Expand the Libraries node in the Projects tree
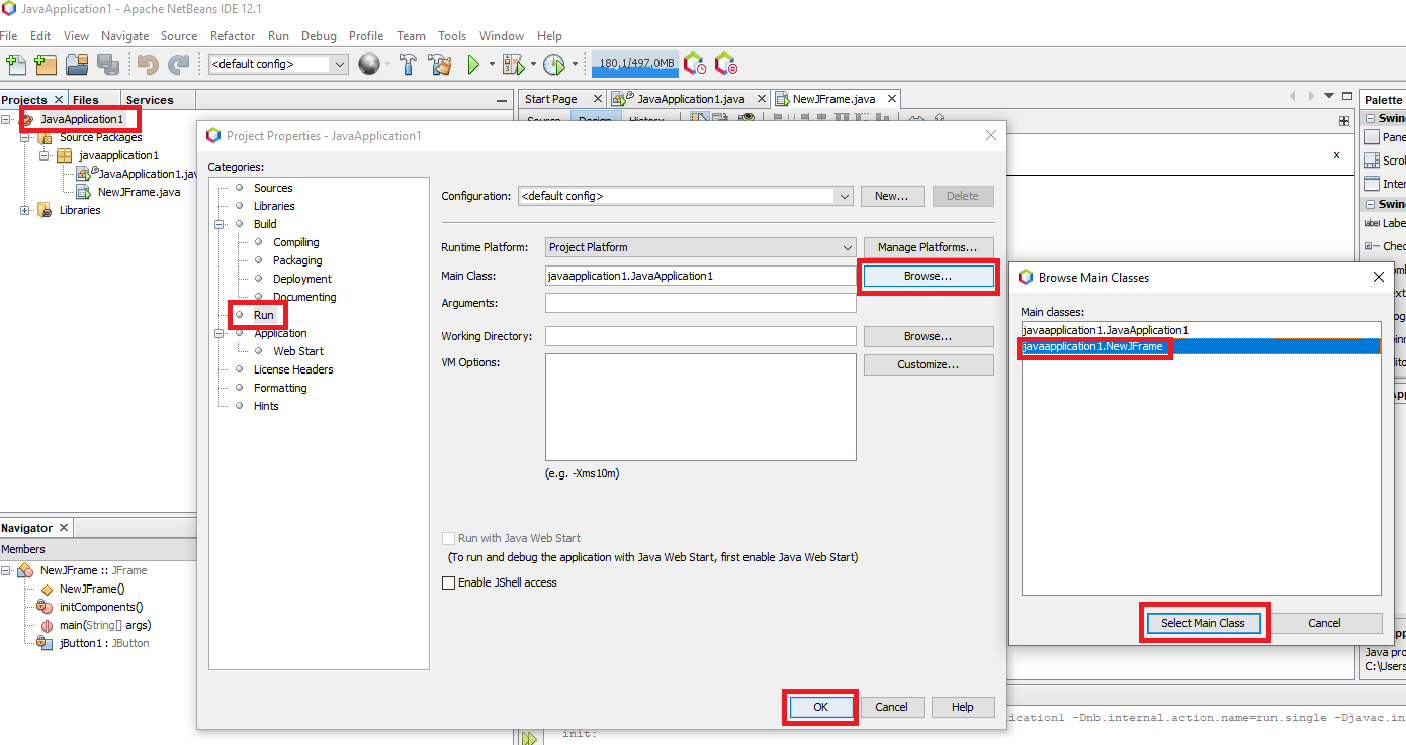 click(25, 210)
